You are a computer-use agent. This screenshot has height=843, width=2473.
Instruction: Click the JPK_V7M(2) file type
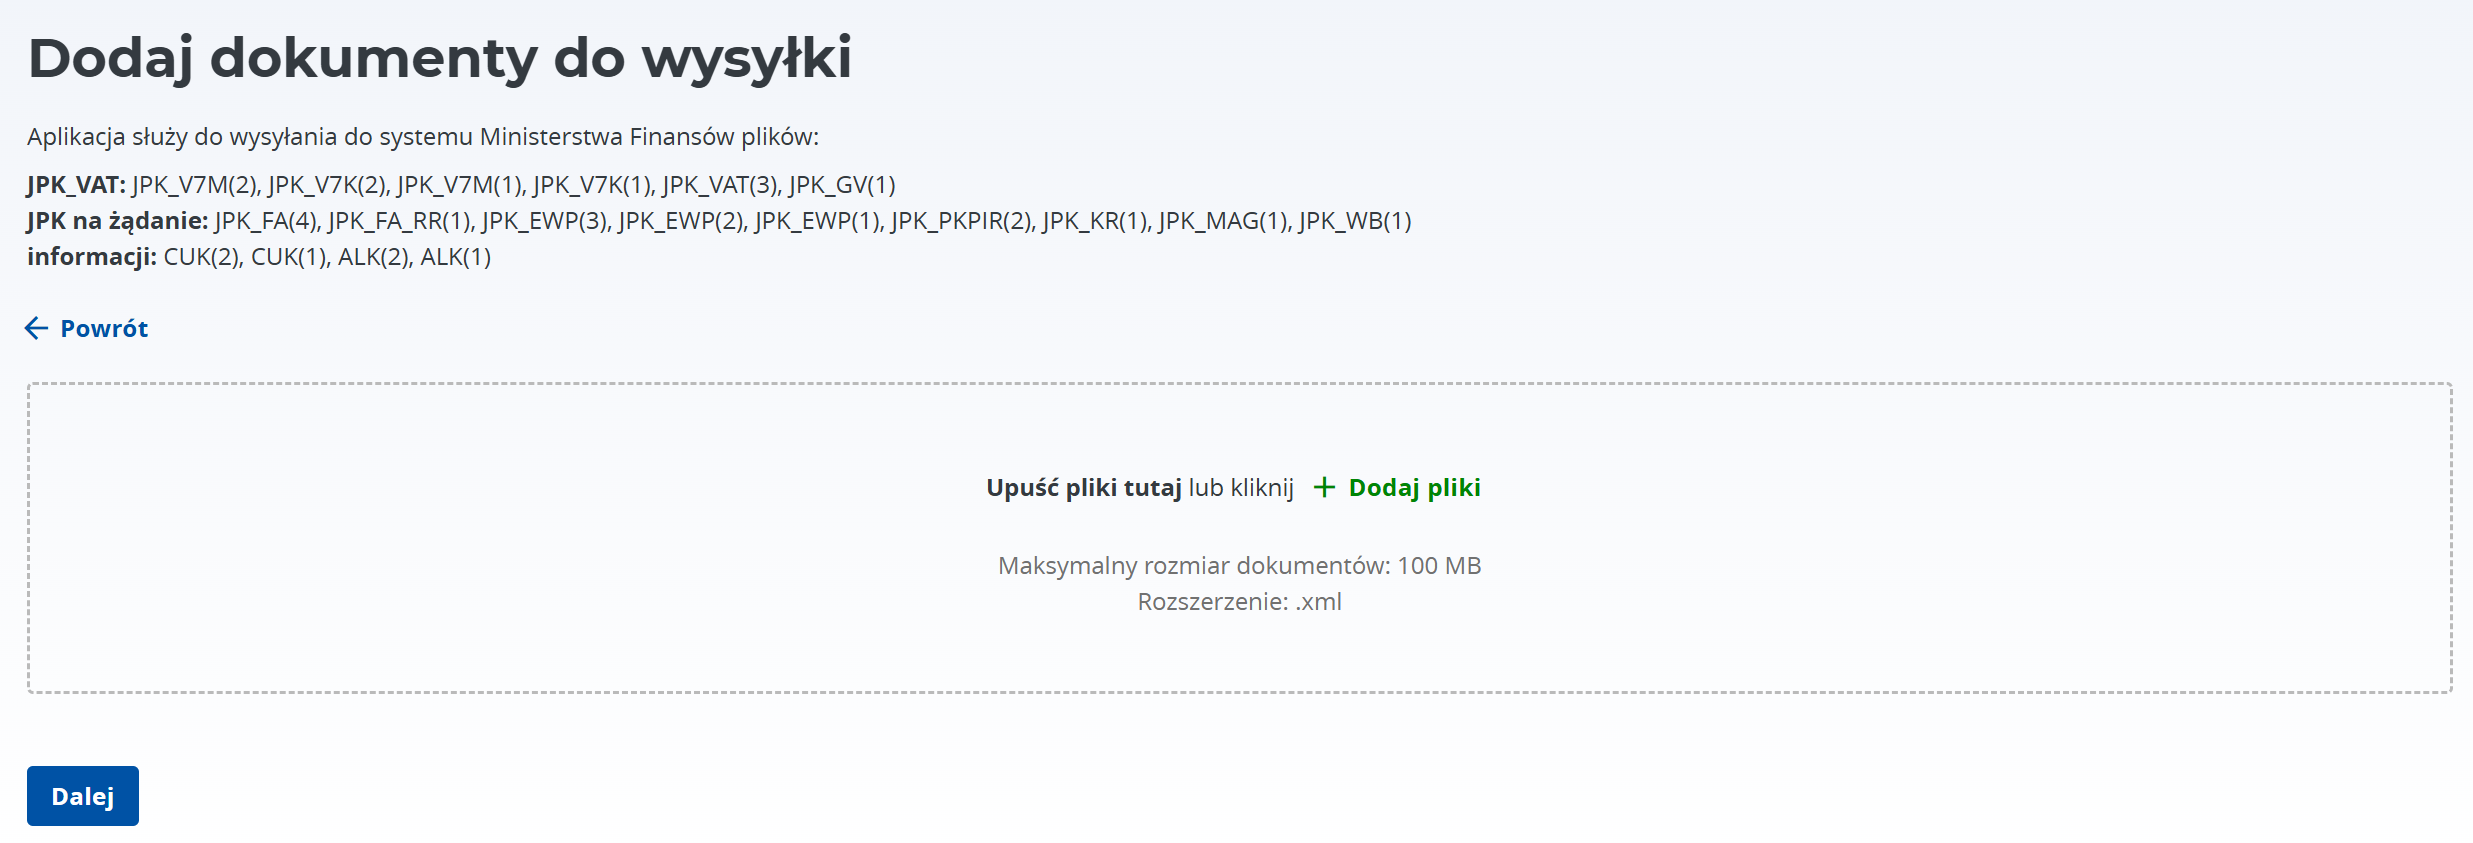pyautogui.click(x=195, y=185)
